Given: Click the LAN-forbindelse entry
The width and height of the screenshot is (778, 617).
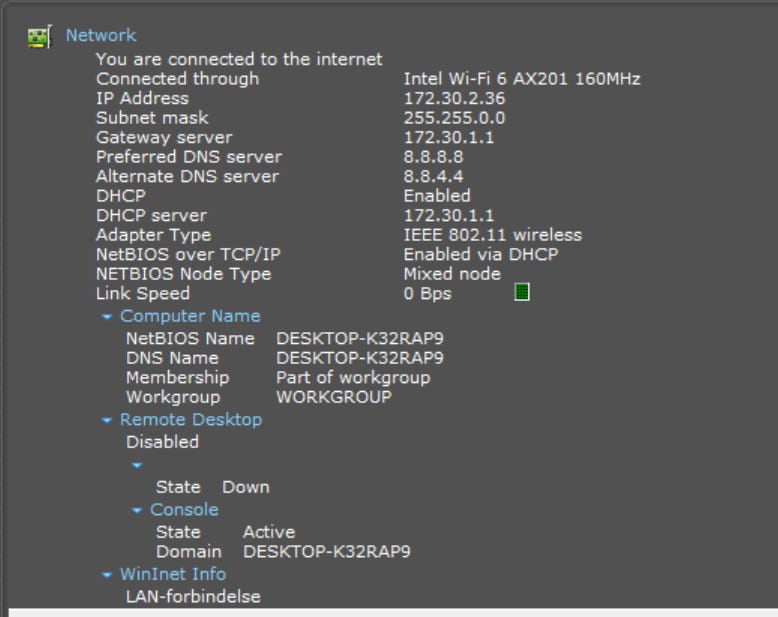Looking at the screenshot, I should click(x=193, y=597).
